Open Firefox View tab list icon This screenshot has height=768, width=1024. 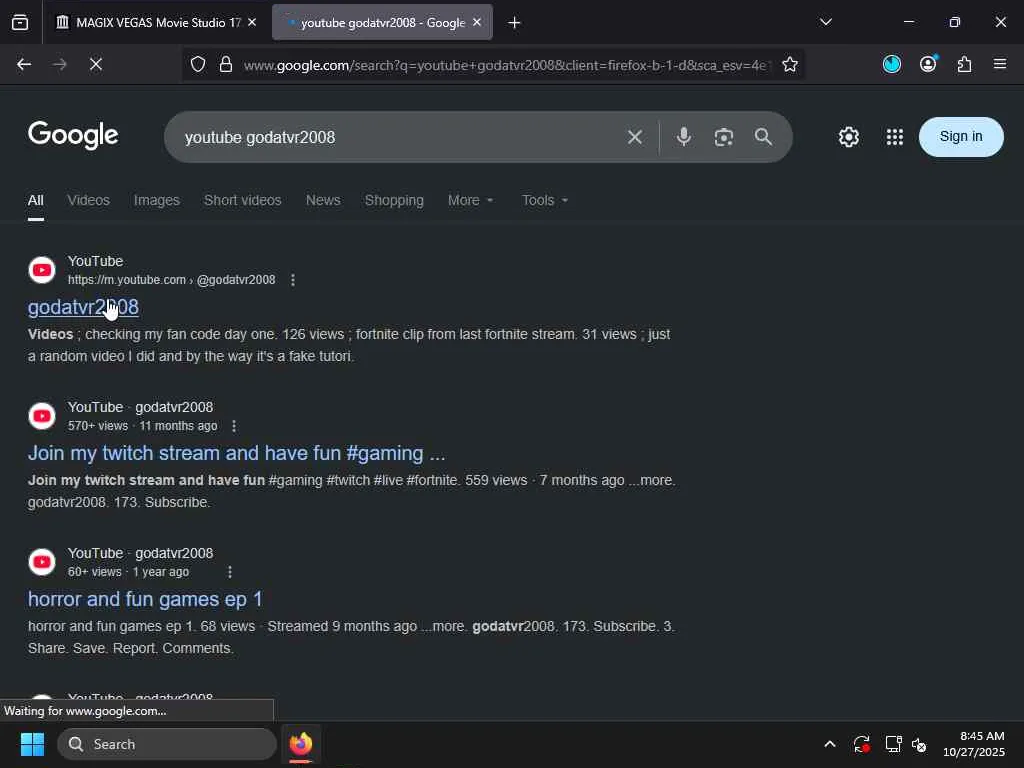[x=20, y=23]
